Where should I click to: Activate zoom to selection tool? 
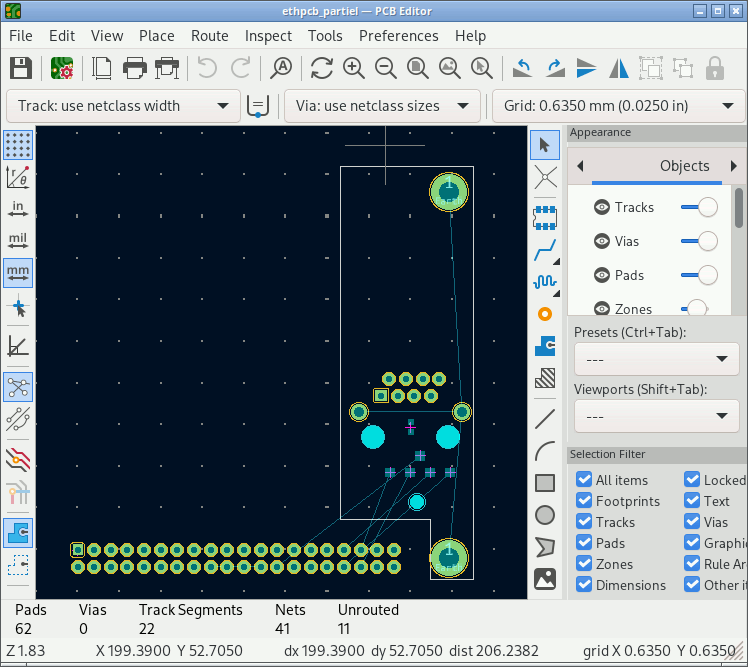click(481, 68)
